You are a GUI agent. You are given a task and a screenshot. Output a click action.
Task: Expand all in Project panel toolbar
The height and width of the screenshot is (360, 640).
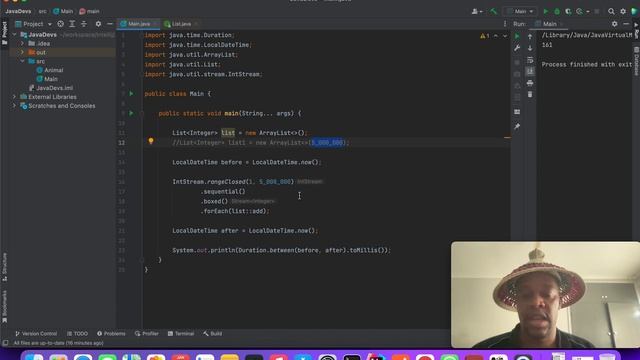click(x=72, y=24)
